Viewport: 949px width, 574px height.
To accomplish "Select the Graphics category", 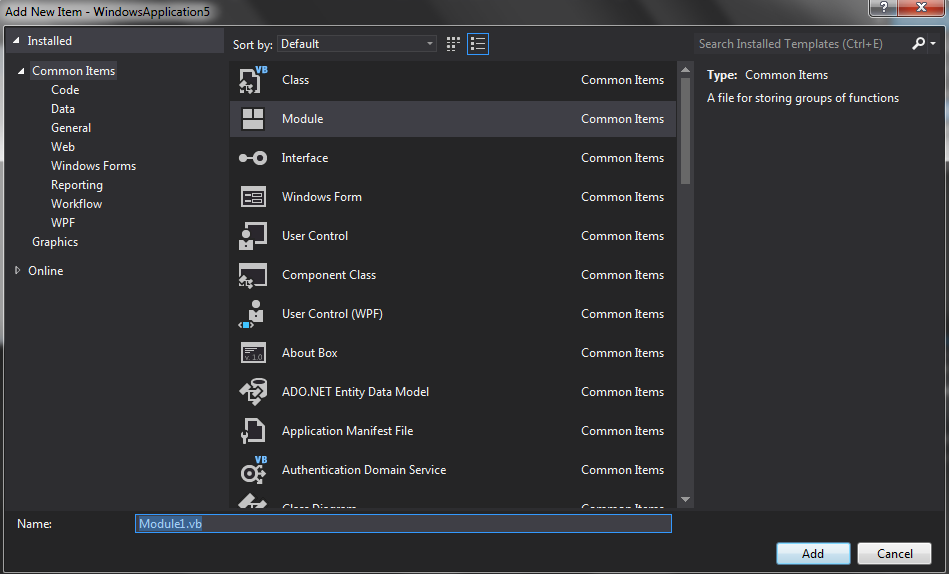I will [x=55, y=242].
